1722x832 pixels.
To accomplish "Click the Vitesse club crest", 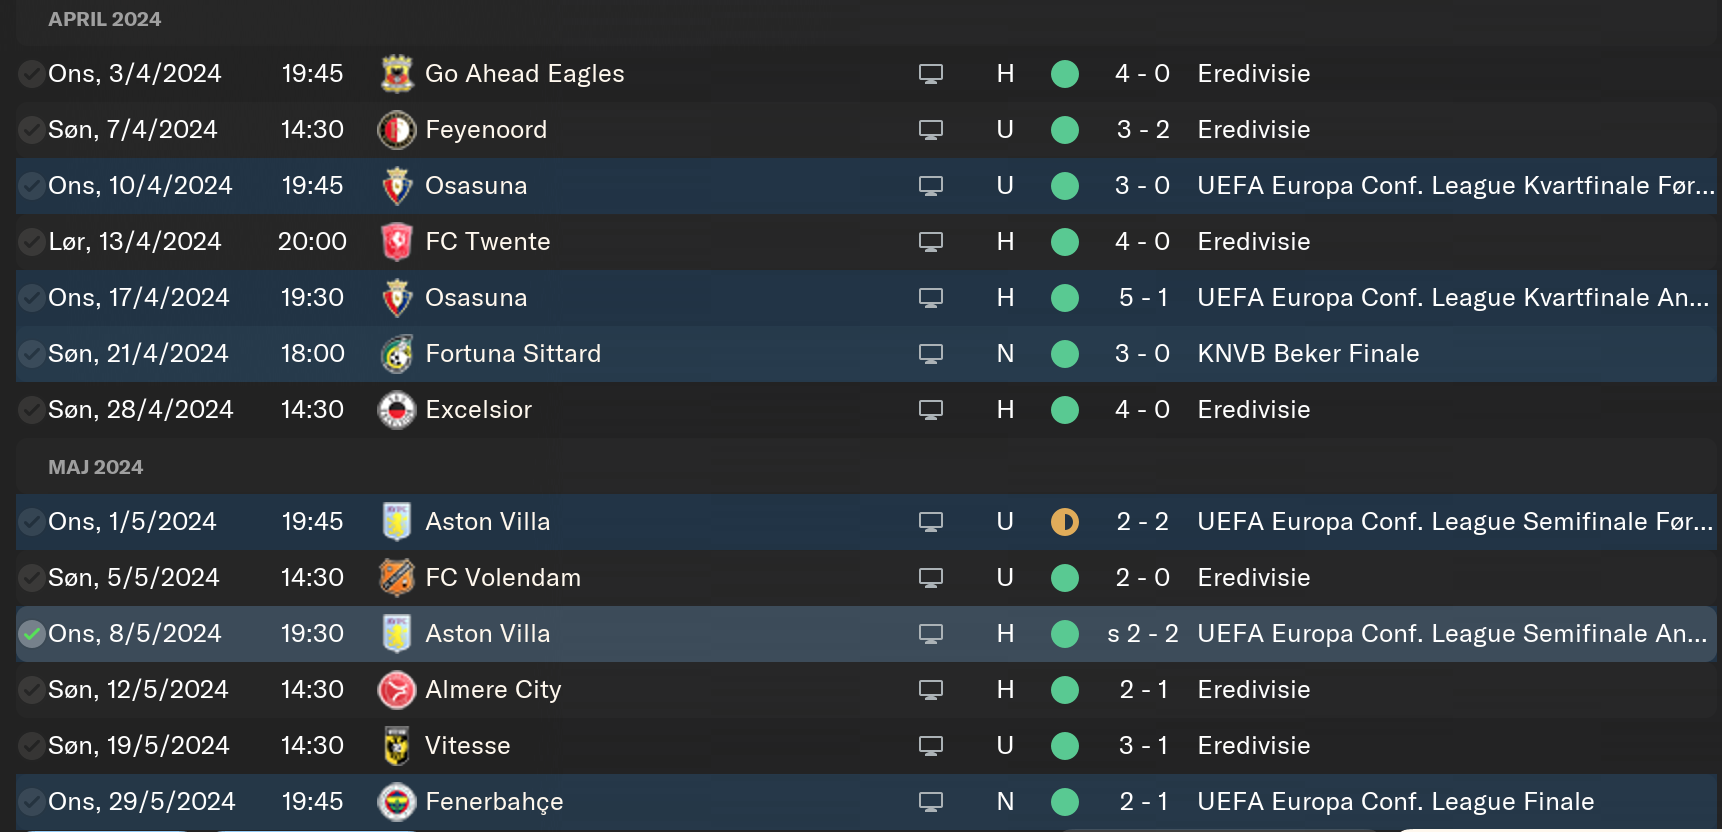I will (397, 746).
